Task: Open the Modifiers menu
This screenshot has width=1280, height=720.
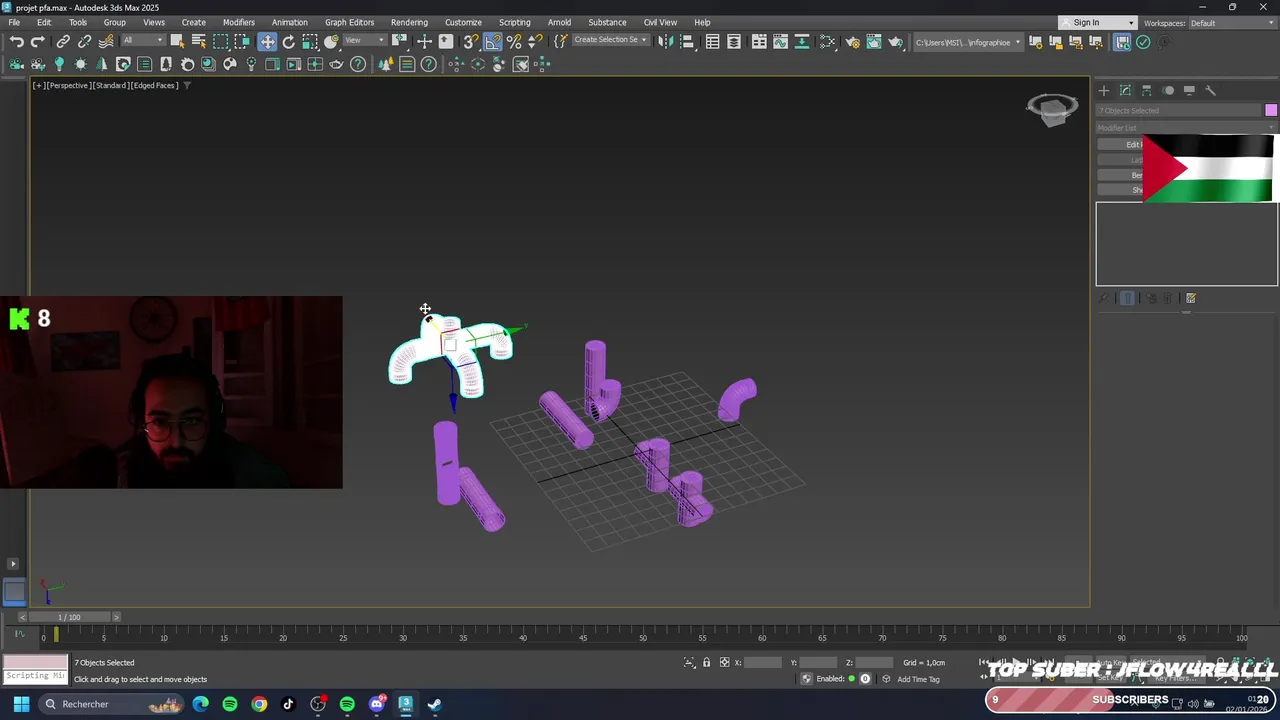Action: [238, 22]
